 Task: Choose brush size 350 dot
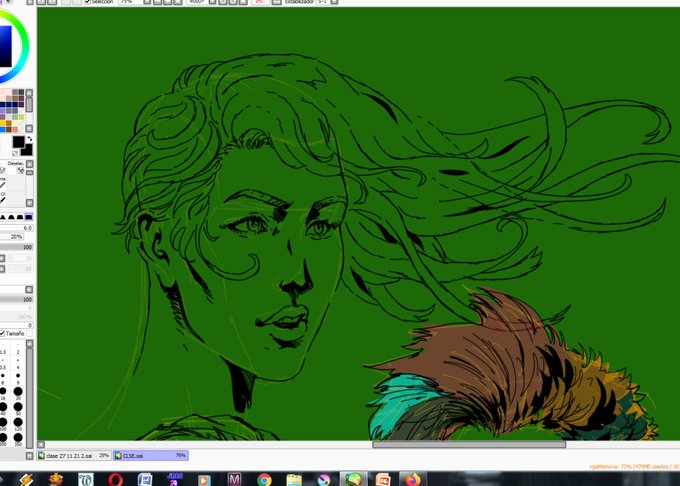pyautogui.click(x=18, y=438)
